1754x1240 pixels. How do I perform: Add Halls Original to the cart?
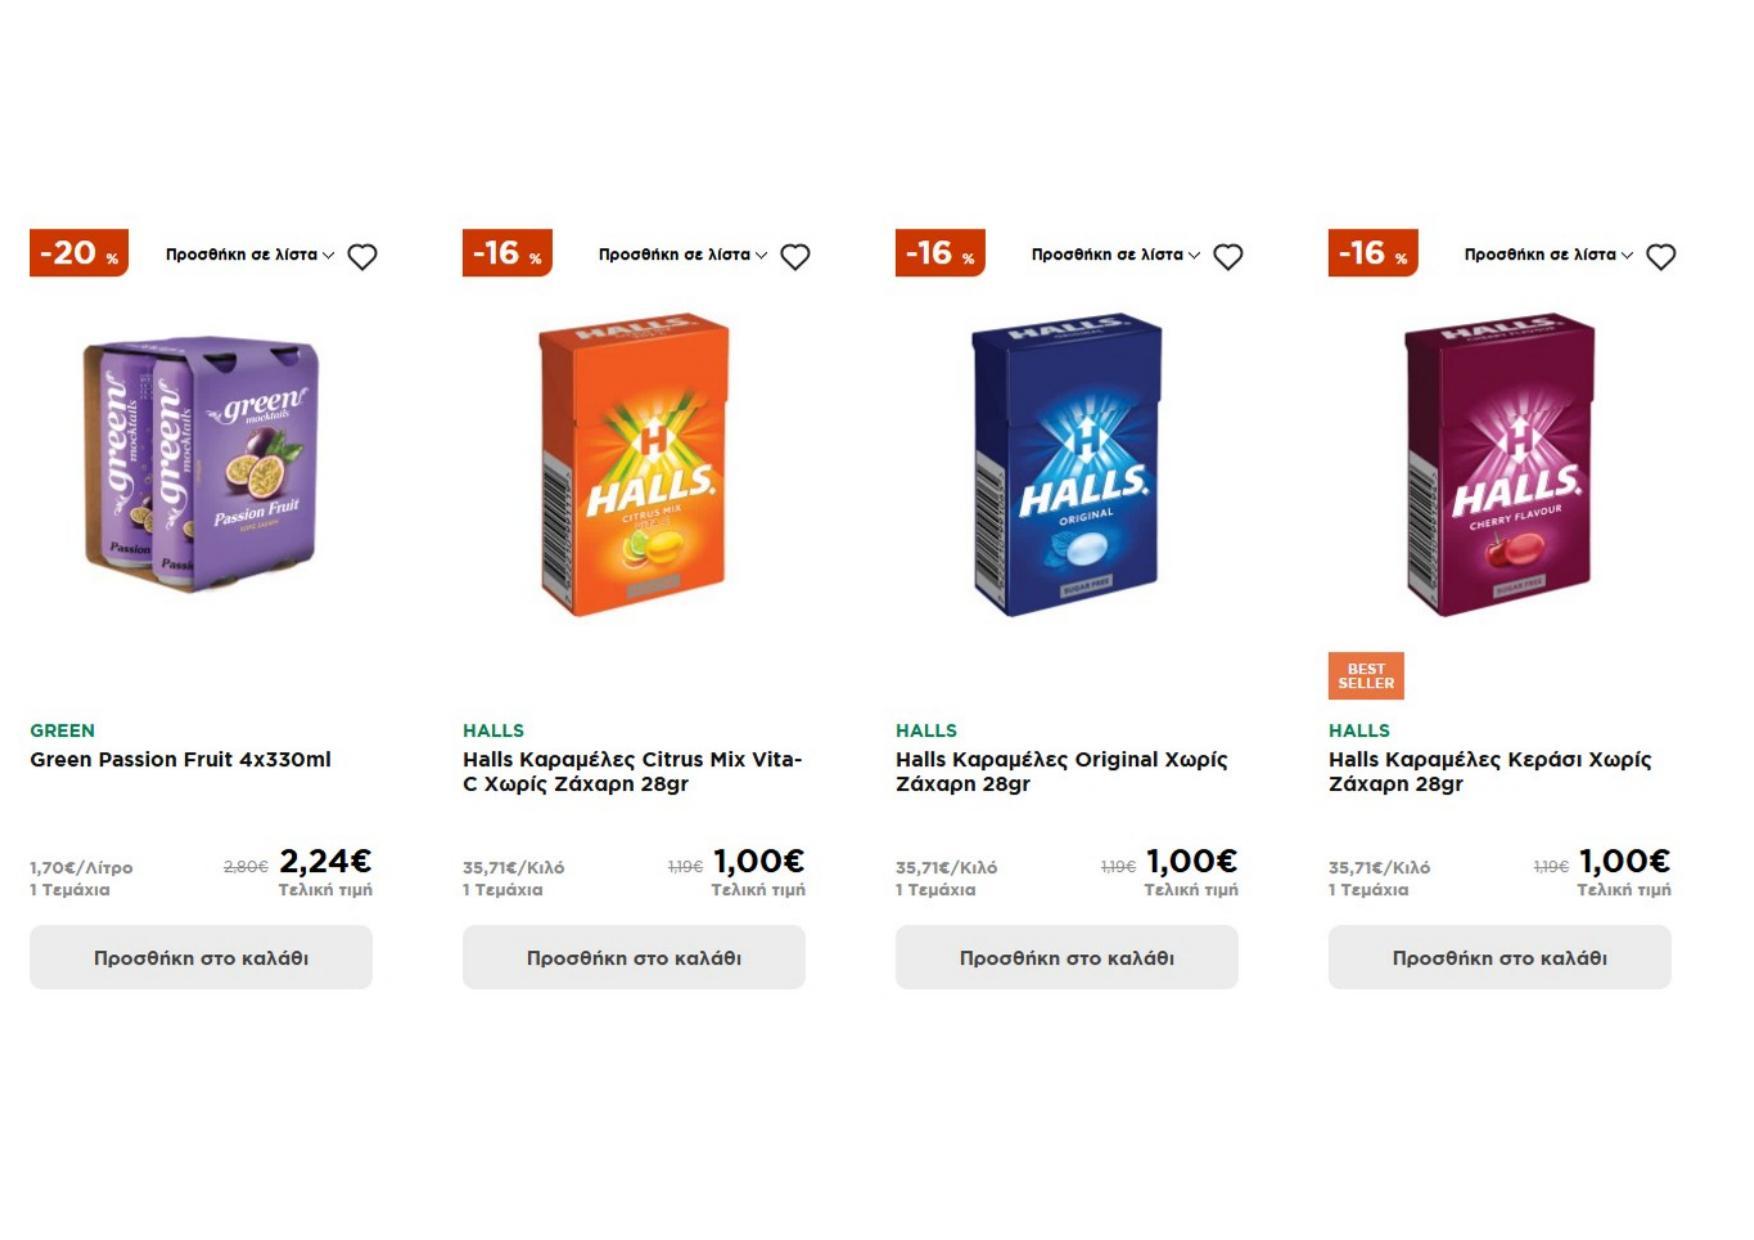1067,957
